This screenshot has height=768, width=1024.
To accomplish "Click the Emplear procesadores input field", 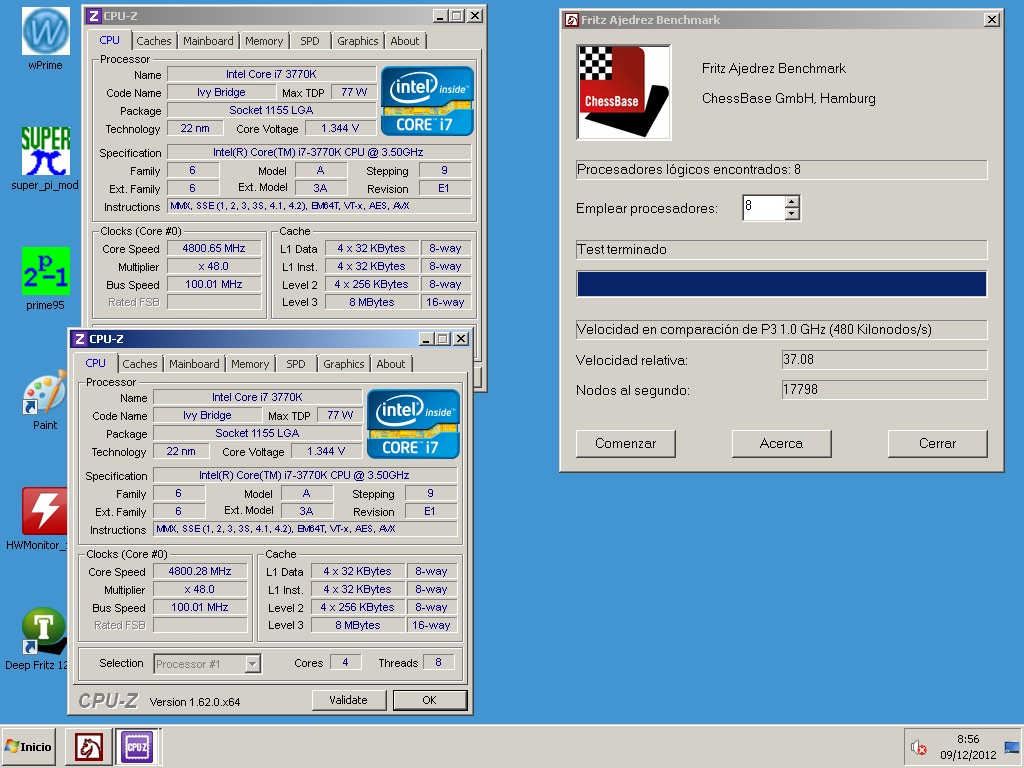I will (764, 208).
